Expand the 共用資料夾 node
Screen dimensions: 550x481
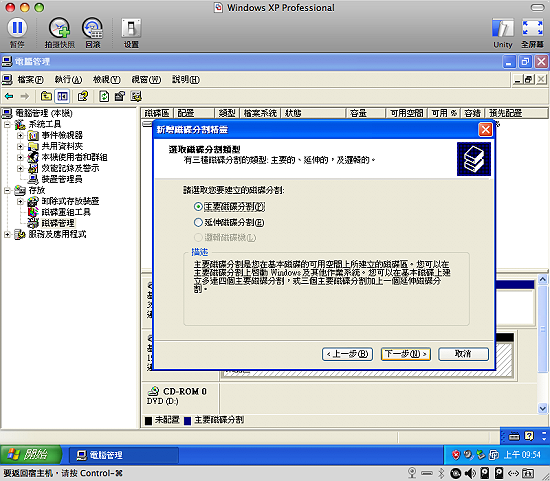tap(20, 146)
